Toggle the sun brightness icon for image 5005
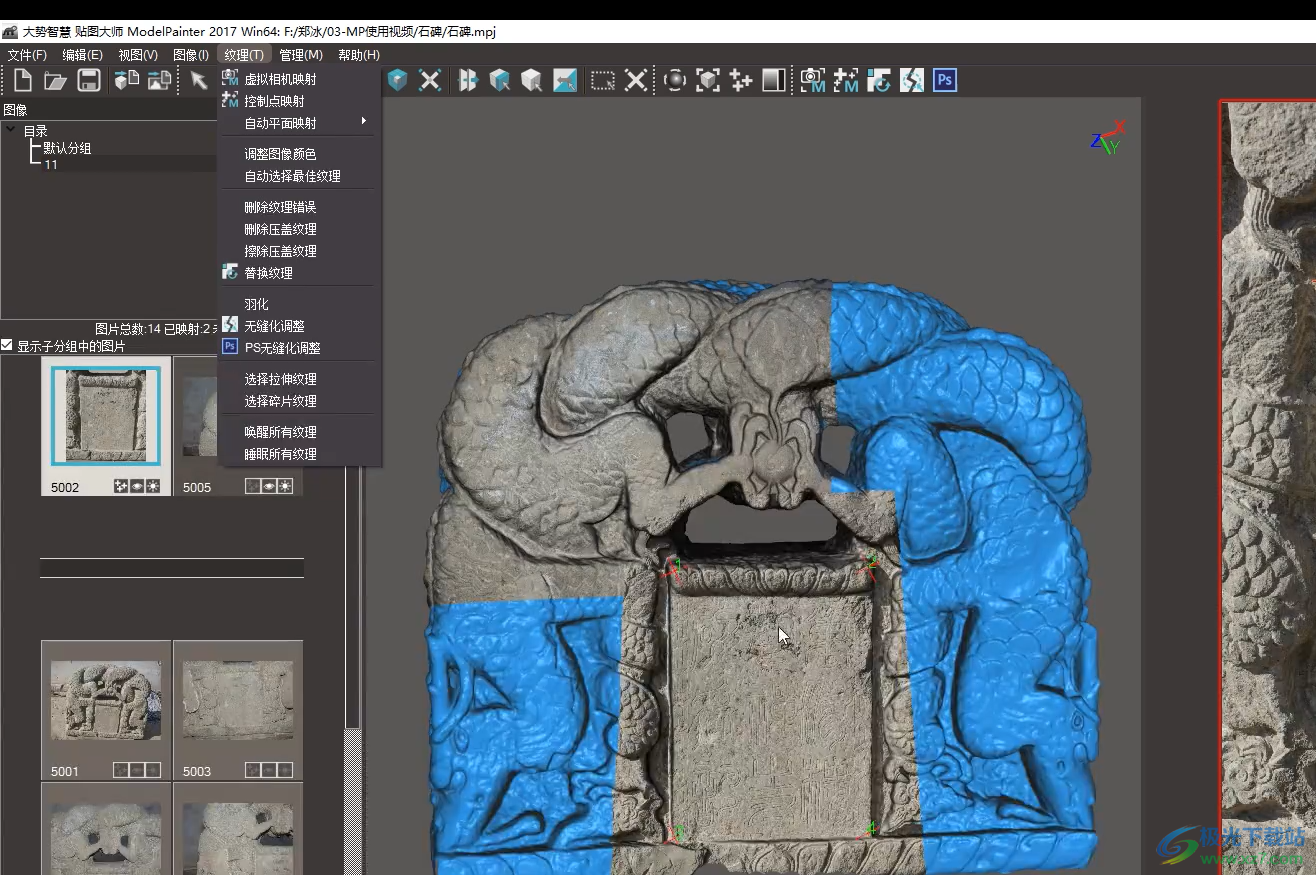This screenshot has width=1316, height=875. pos(285,486)
